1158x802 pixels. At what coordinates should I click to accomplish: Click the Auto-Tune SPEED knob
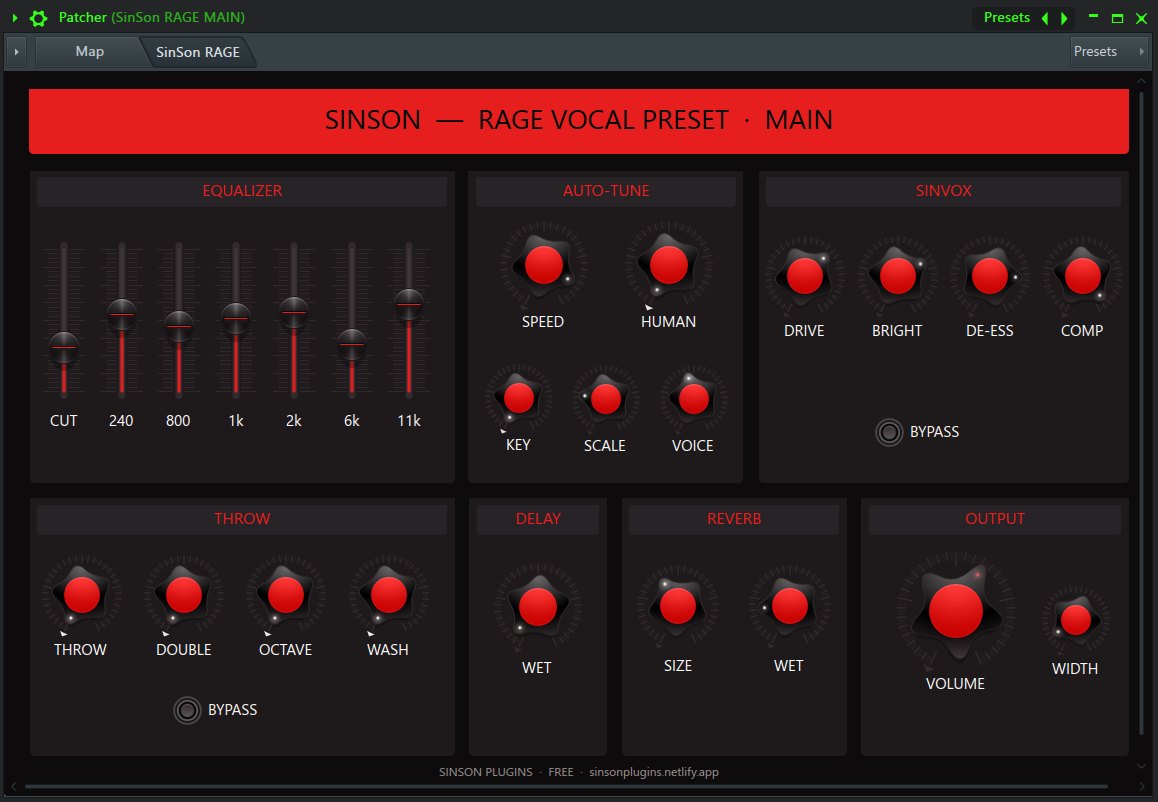tap(544, 265)
